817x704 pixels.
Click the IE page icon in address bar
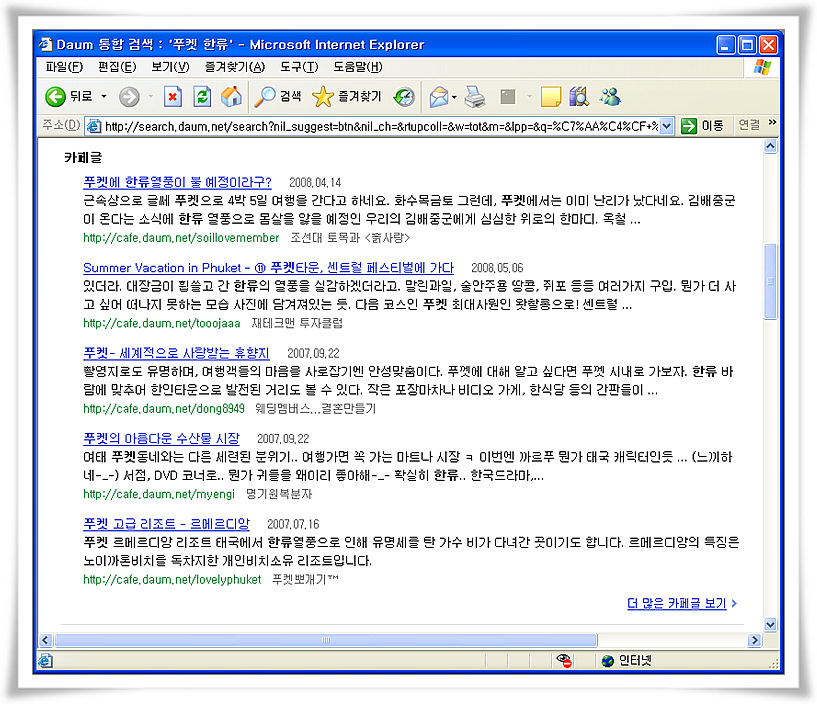pyautogui.click(x=94, y=126)
